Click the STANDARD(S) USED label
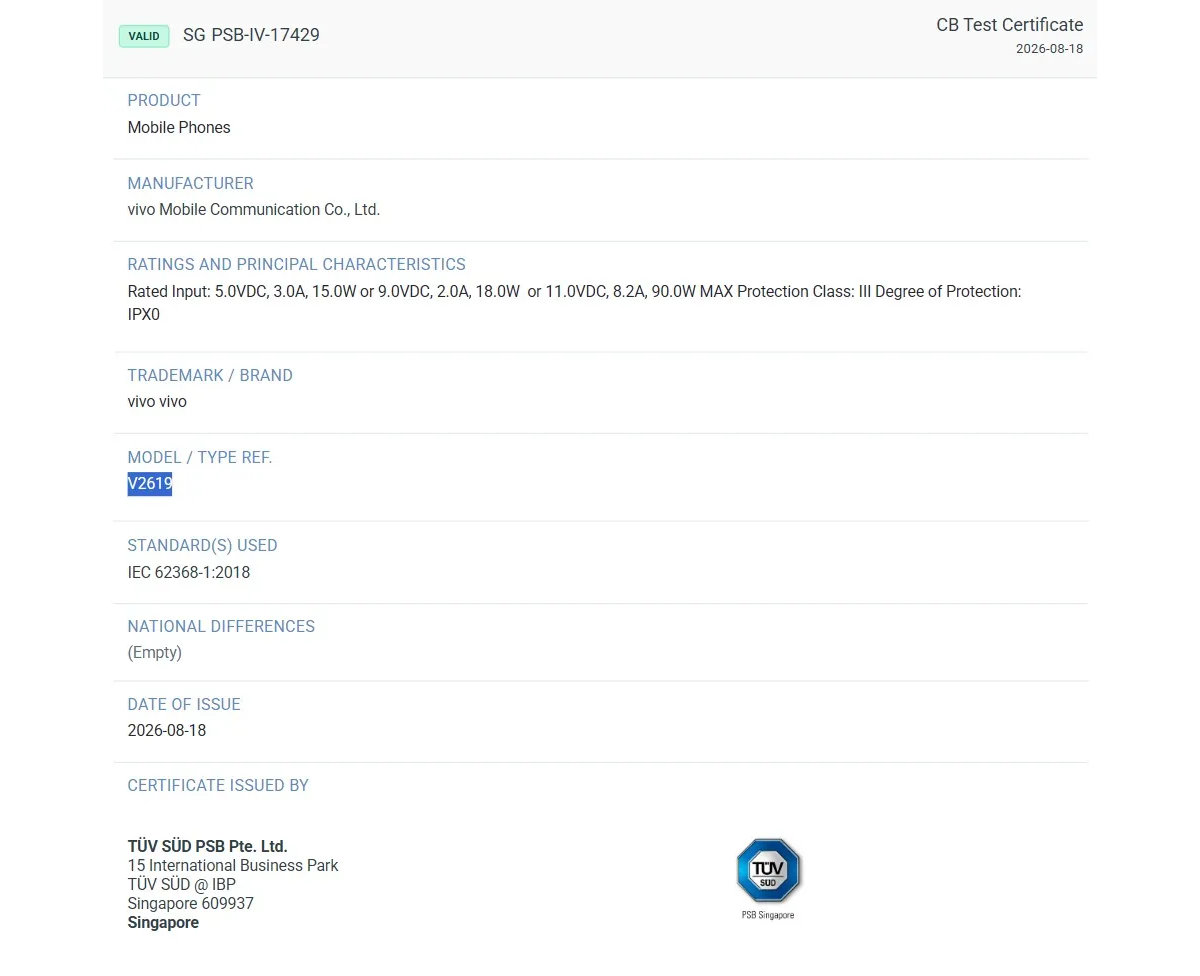 202,545
